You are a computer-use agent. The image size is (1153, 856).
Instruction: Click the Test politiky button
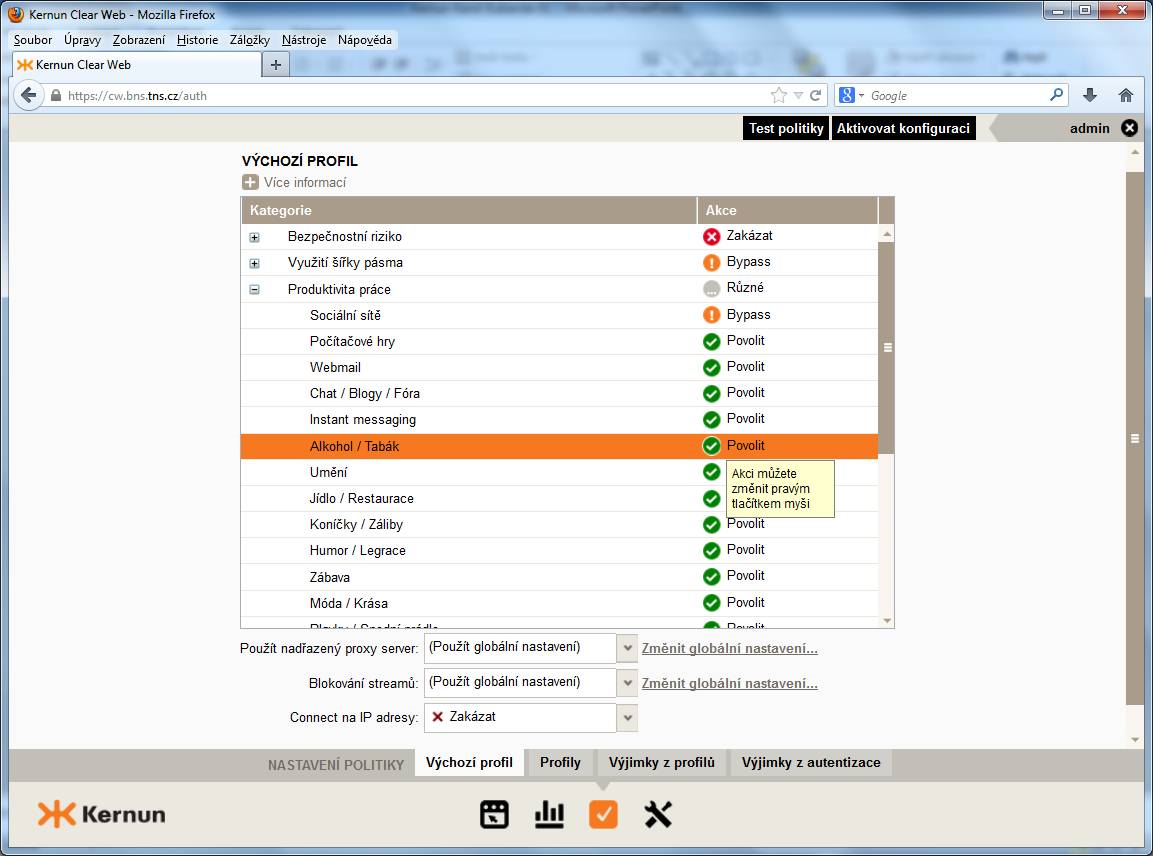pyautogui.click(x=786, y=128)
